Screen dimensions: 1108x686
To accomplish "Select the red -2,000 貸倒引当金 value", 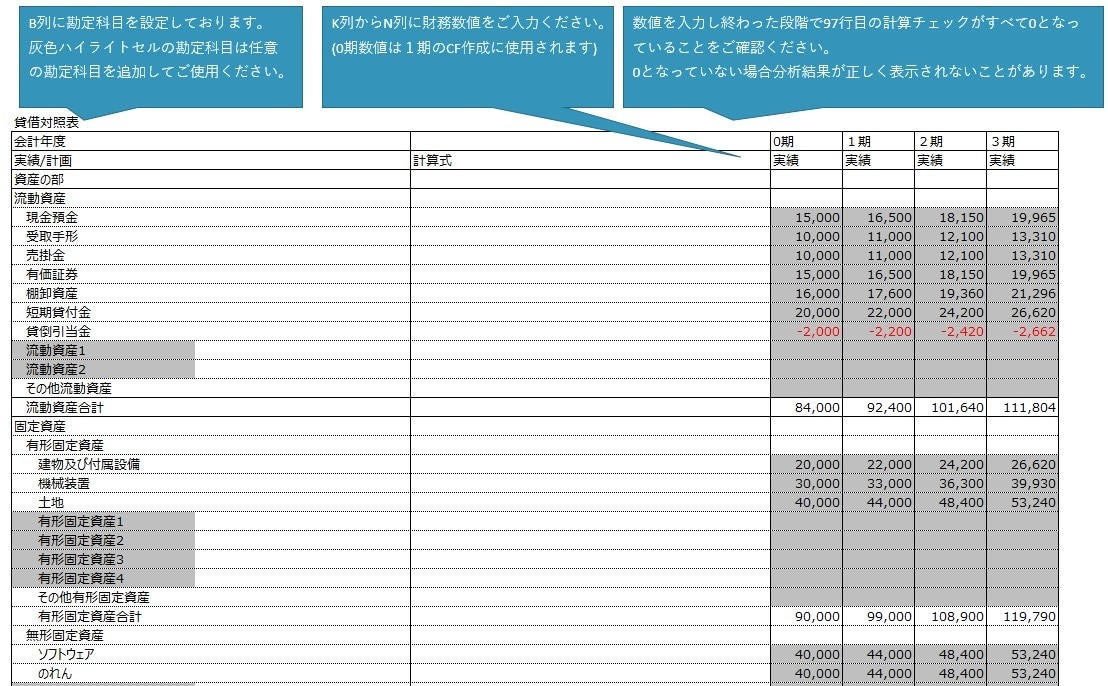I will click(x=806, y=332).
